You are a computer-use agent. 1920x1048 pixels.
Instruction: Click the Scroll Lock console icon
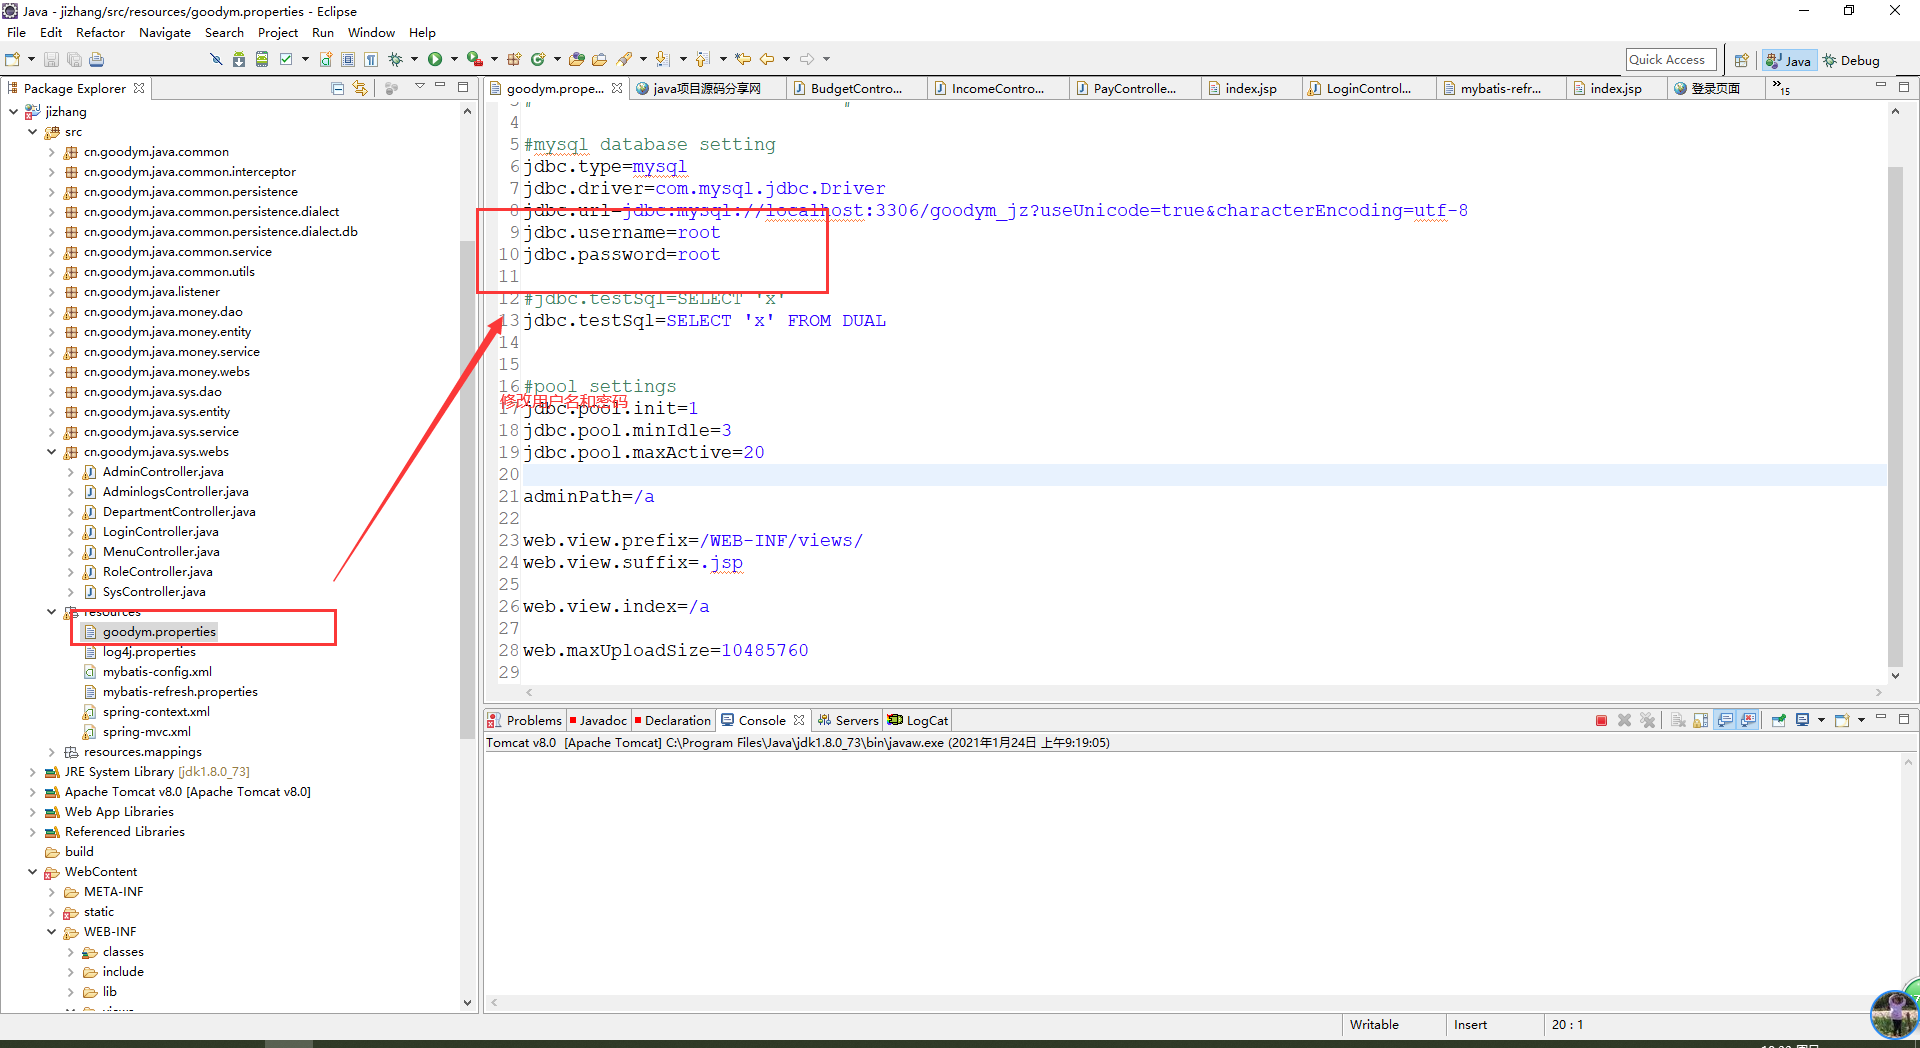(x=1700, y=720)
